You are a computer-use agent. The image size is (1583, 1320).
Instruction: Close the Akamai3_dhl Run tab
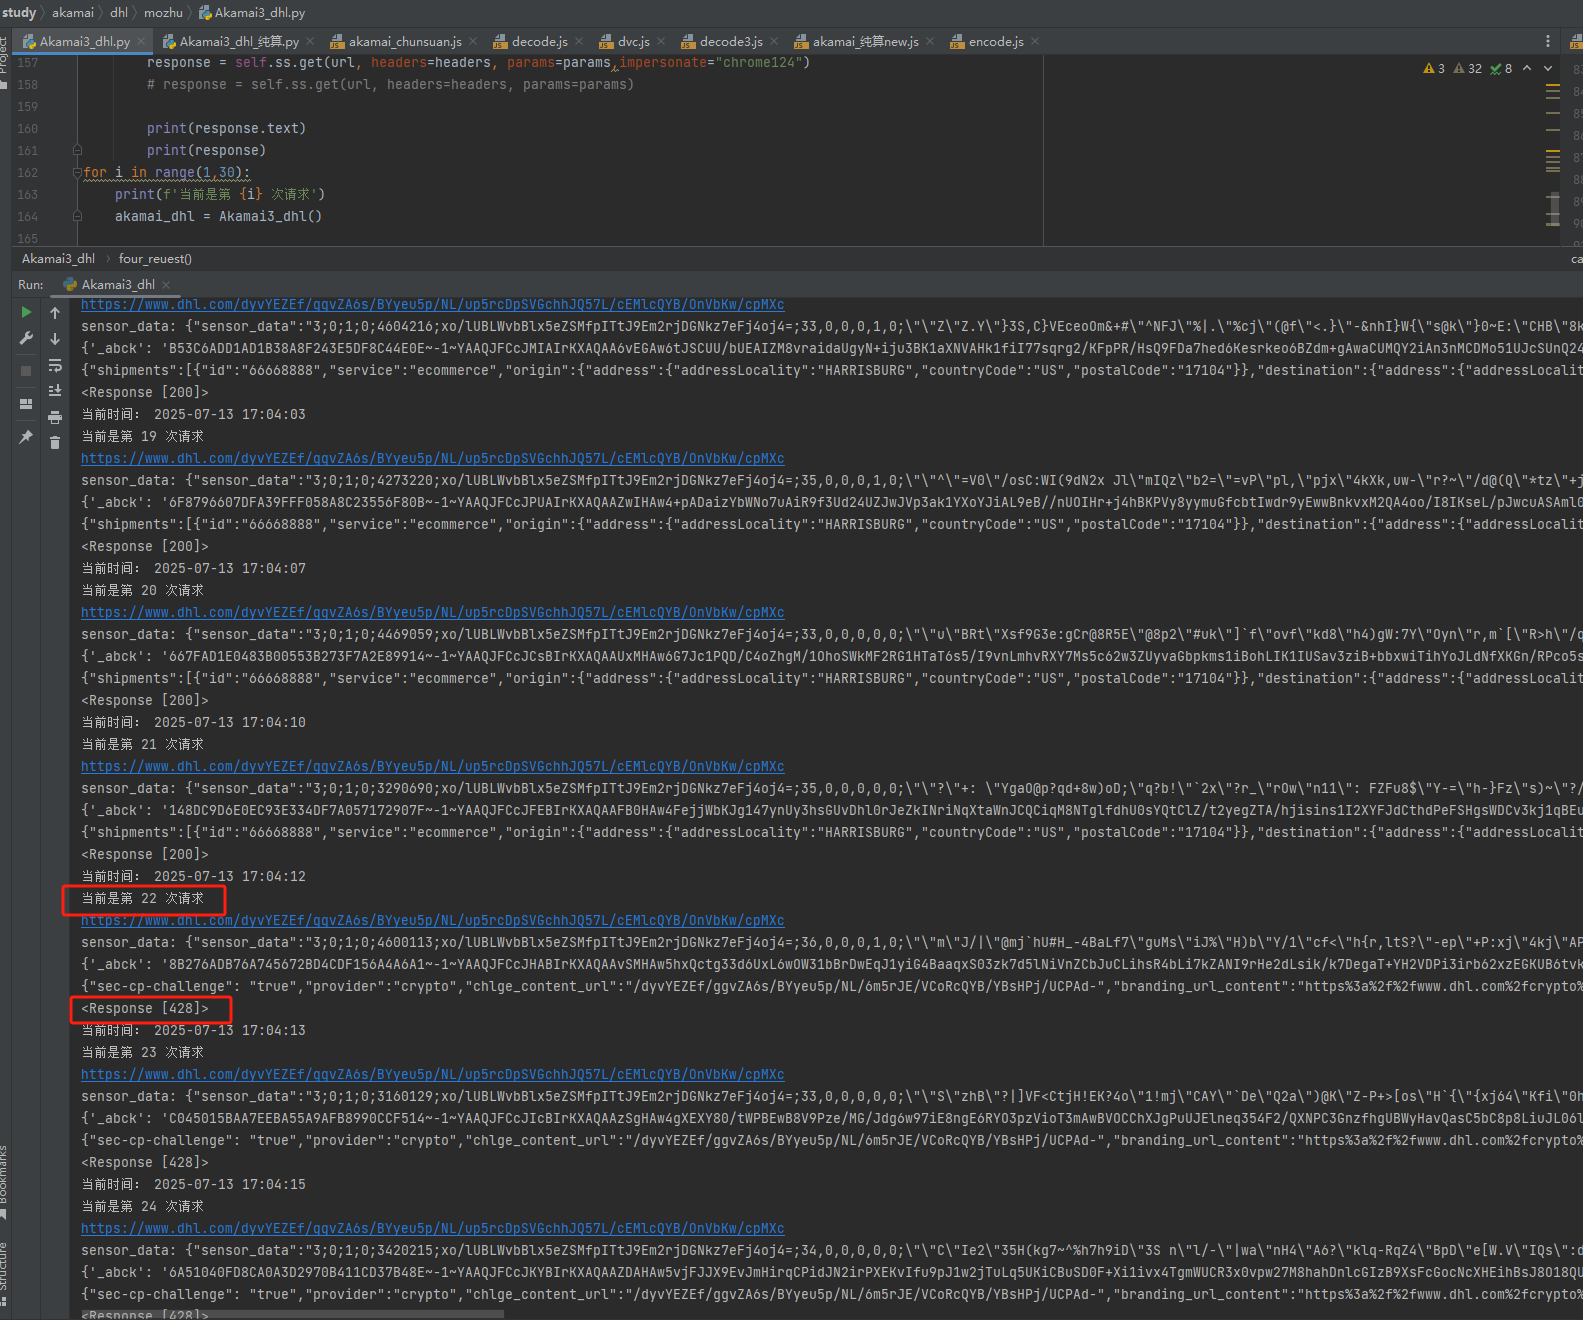pos(166,285)
